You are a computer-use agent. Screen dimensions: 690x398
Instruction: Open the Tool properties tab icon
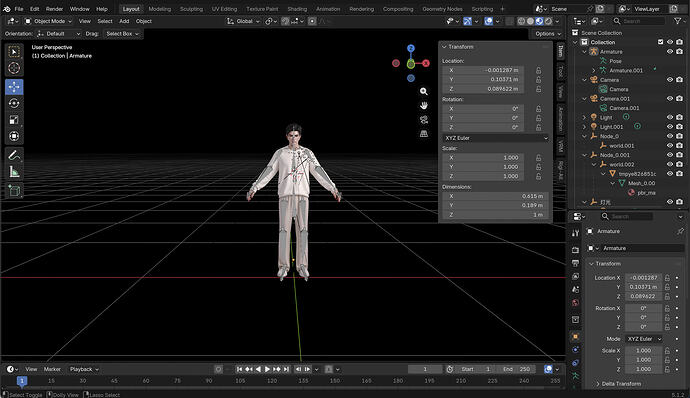click(575, 233)
